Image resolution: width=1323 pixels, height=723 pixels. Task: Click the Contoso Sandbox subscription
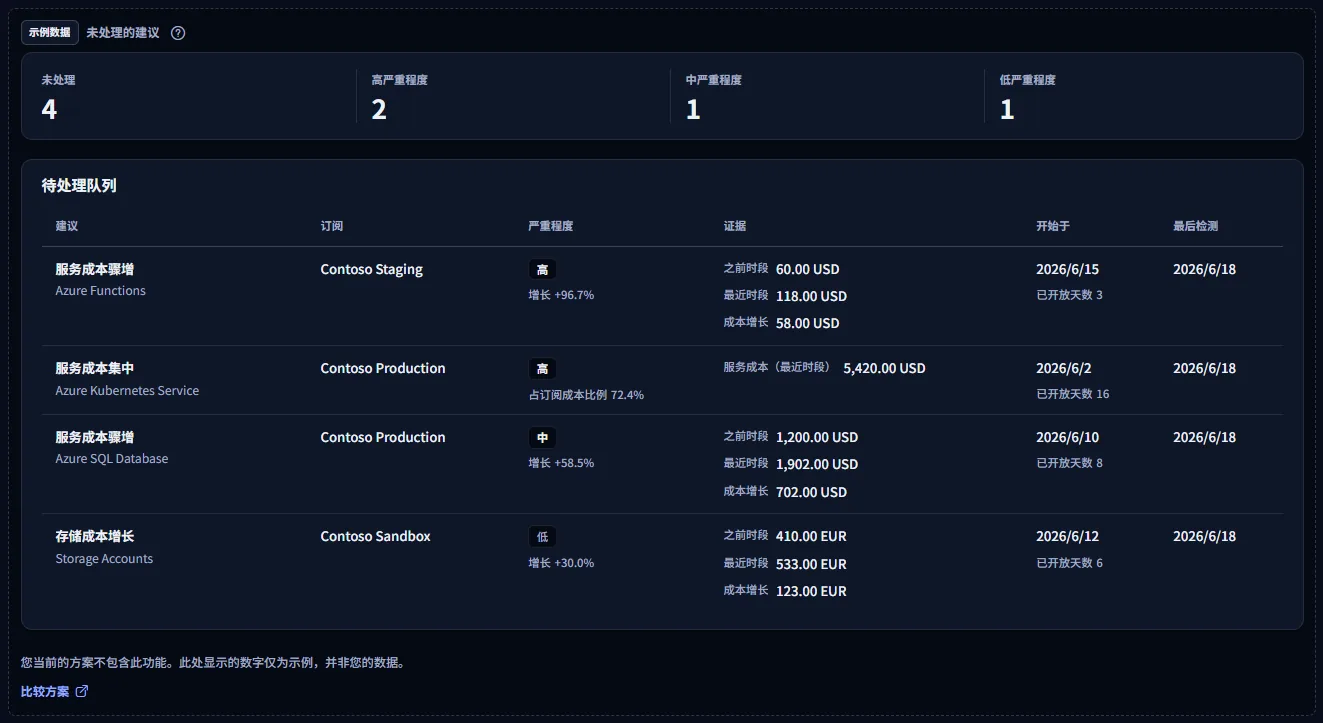376,536
